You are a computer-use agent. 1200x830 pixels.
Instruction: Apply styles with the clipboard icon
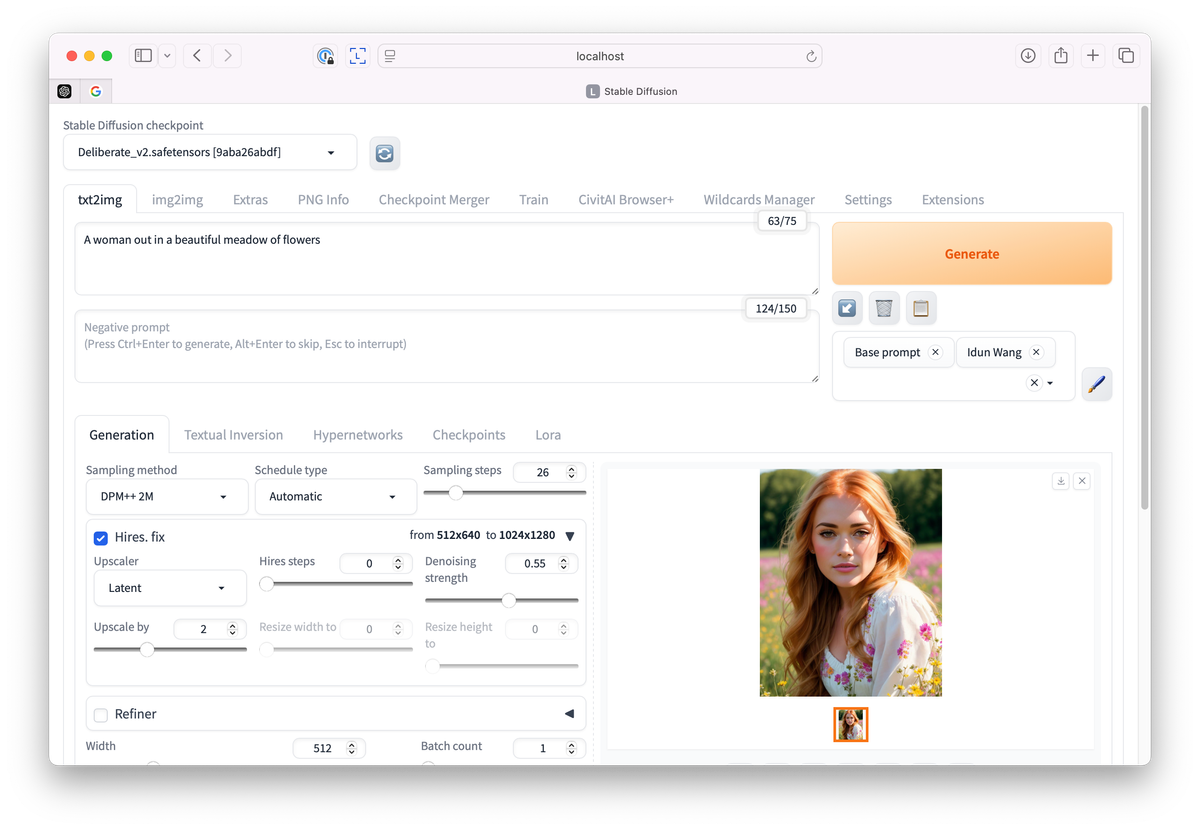[x=921, y=308]
